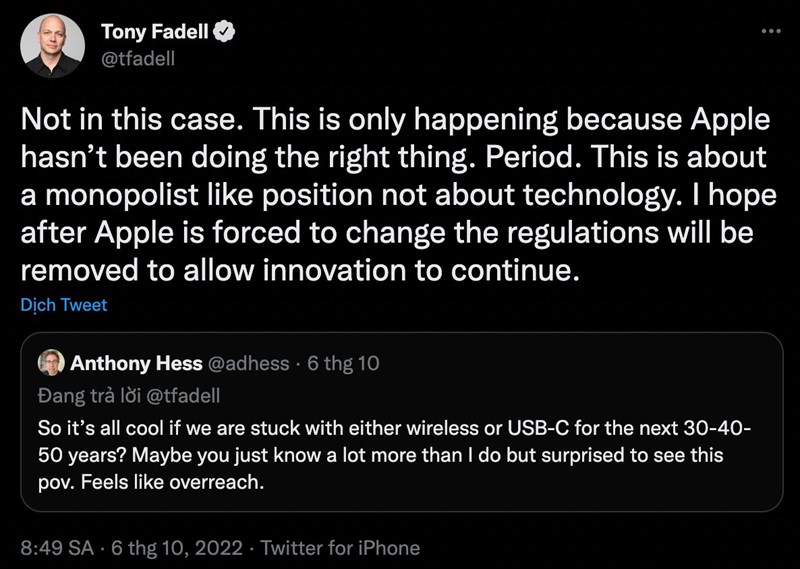Click the Tony Fadell display name

click(x=155, y=32)
